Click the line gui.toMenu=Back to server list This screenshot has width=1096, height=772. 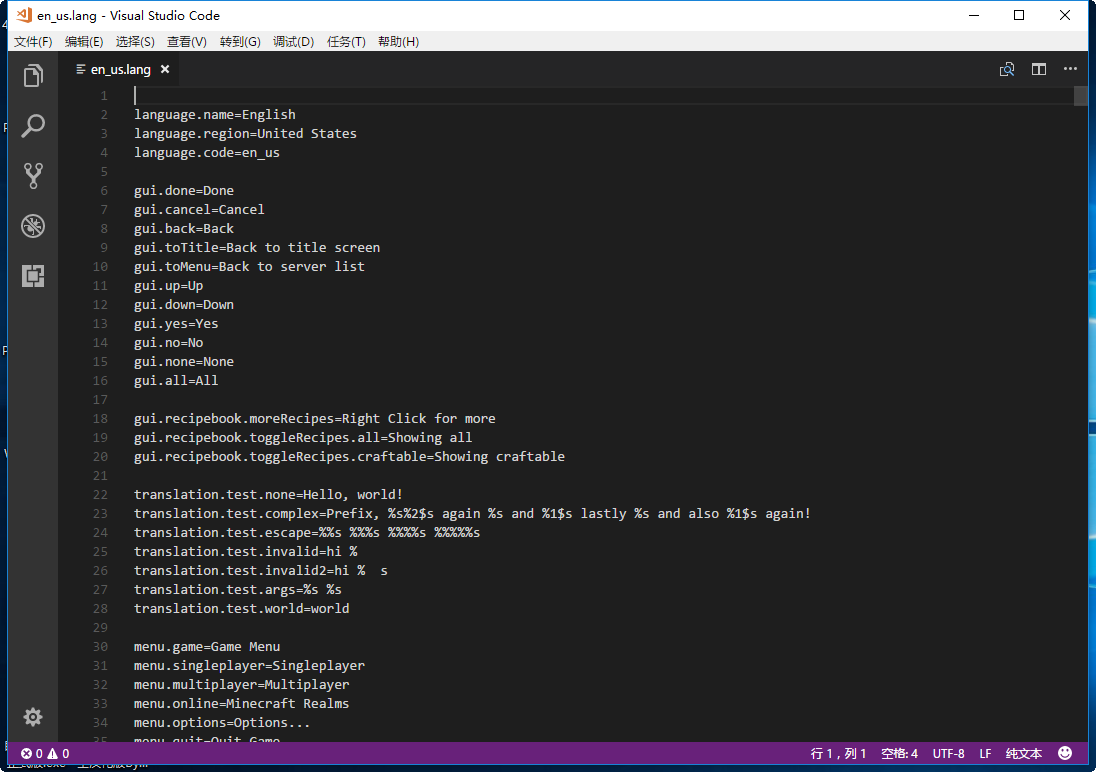(x=250, y=266)
